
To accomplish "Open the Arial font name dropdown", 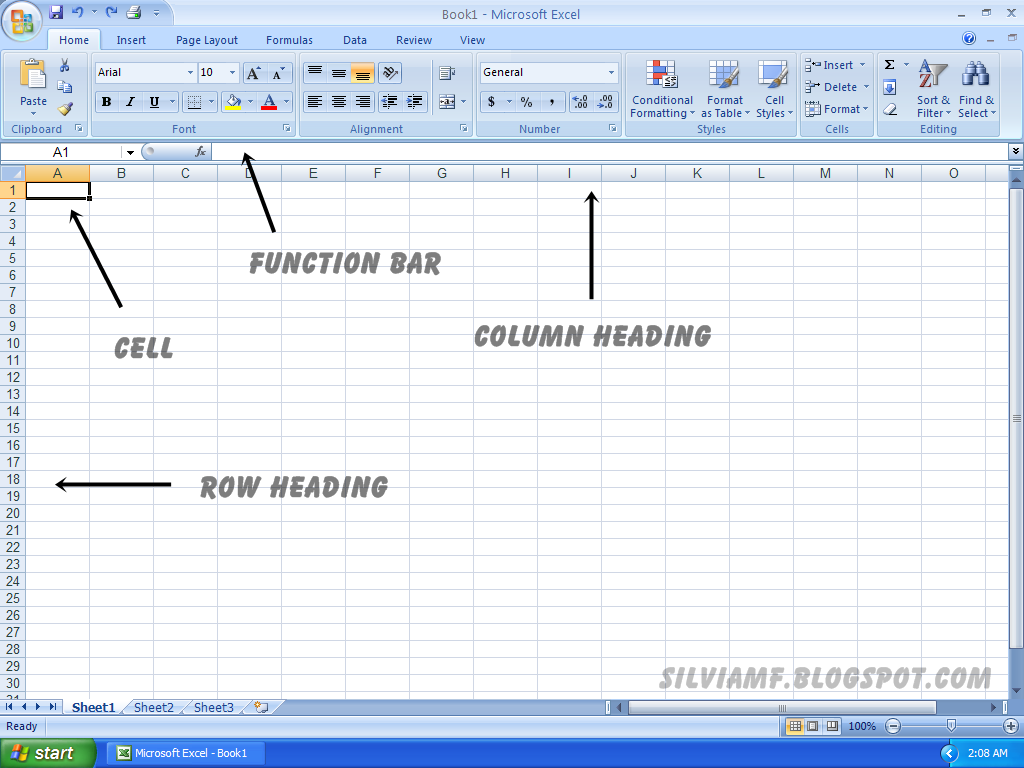I will click(x=190, y=72).
